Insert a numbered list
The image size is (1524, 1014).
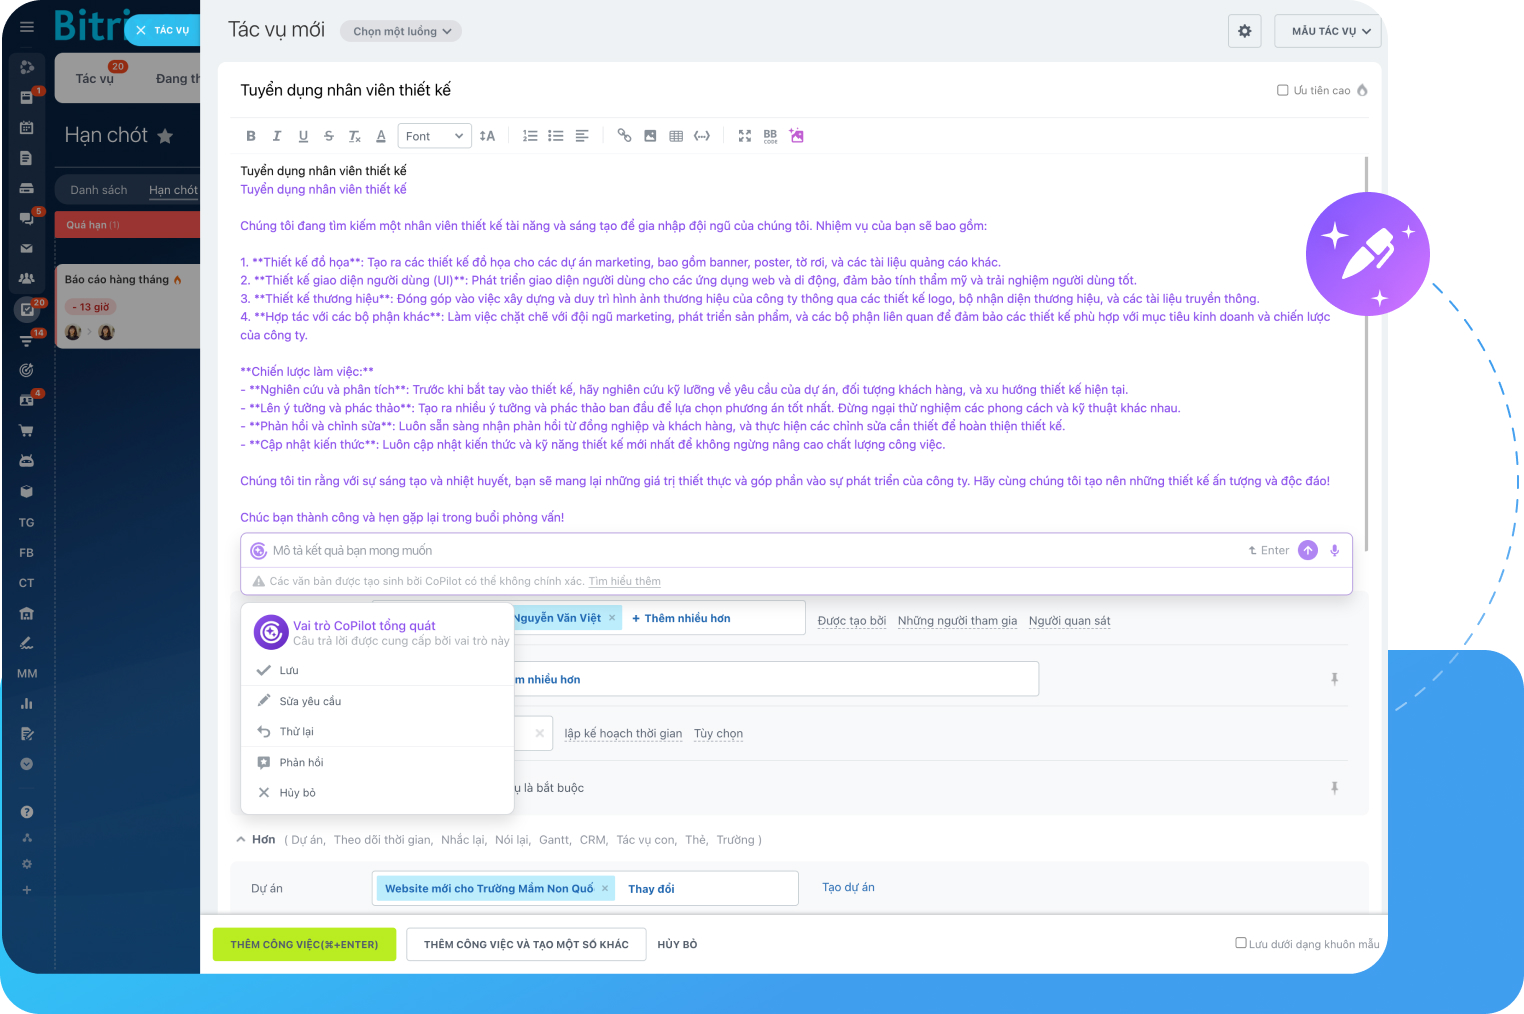[x=530, y=136]
